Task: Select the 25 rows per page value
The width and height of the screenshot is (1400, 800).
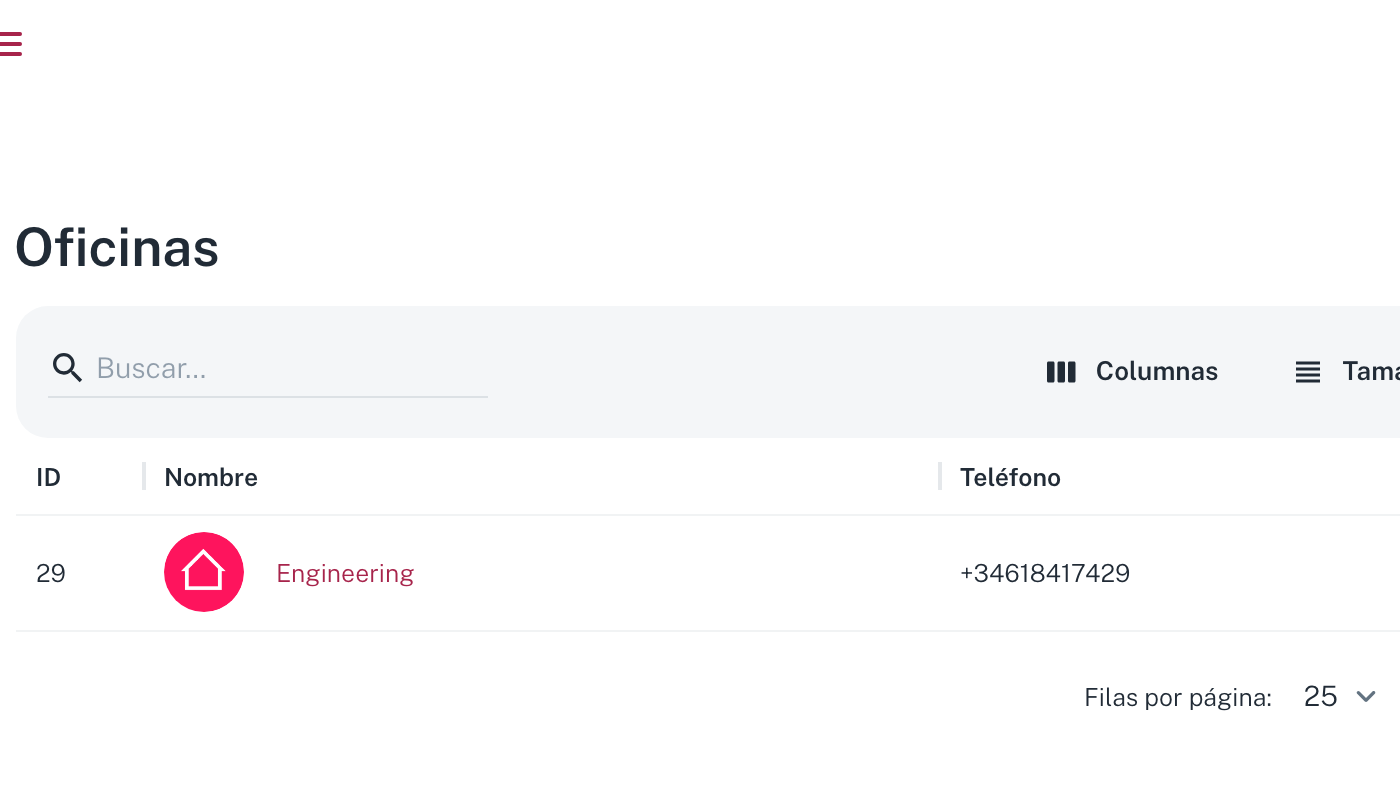Action: coord(1321,696)
